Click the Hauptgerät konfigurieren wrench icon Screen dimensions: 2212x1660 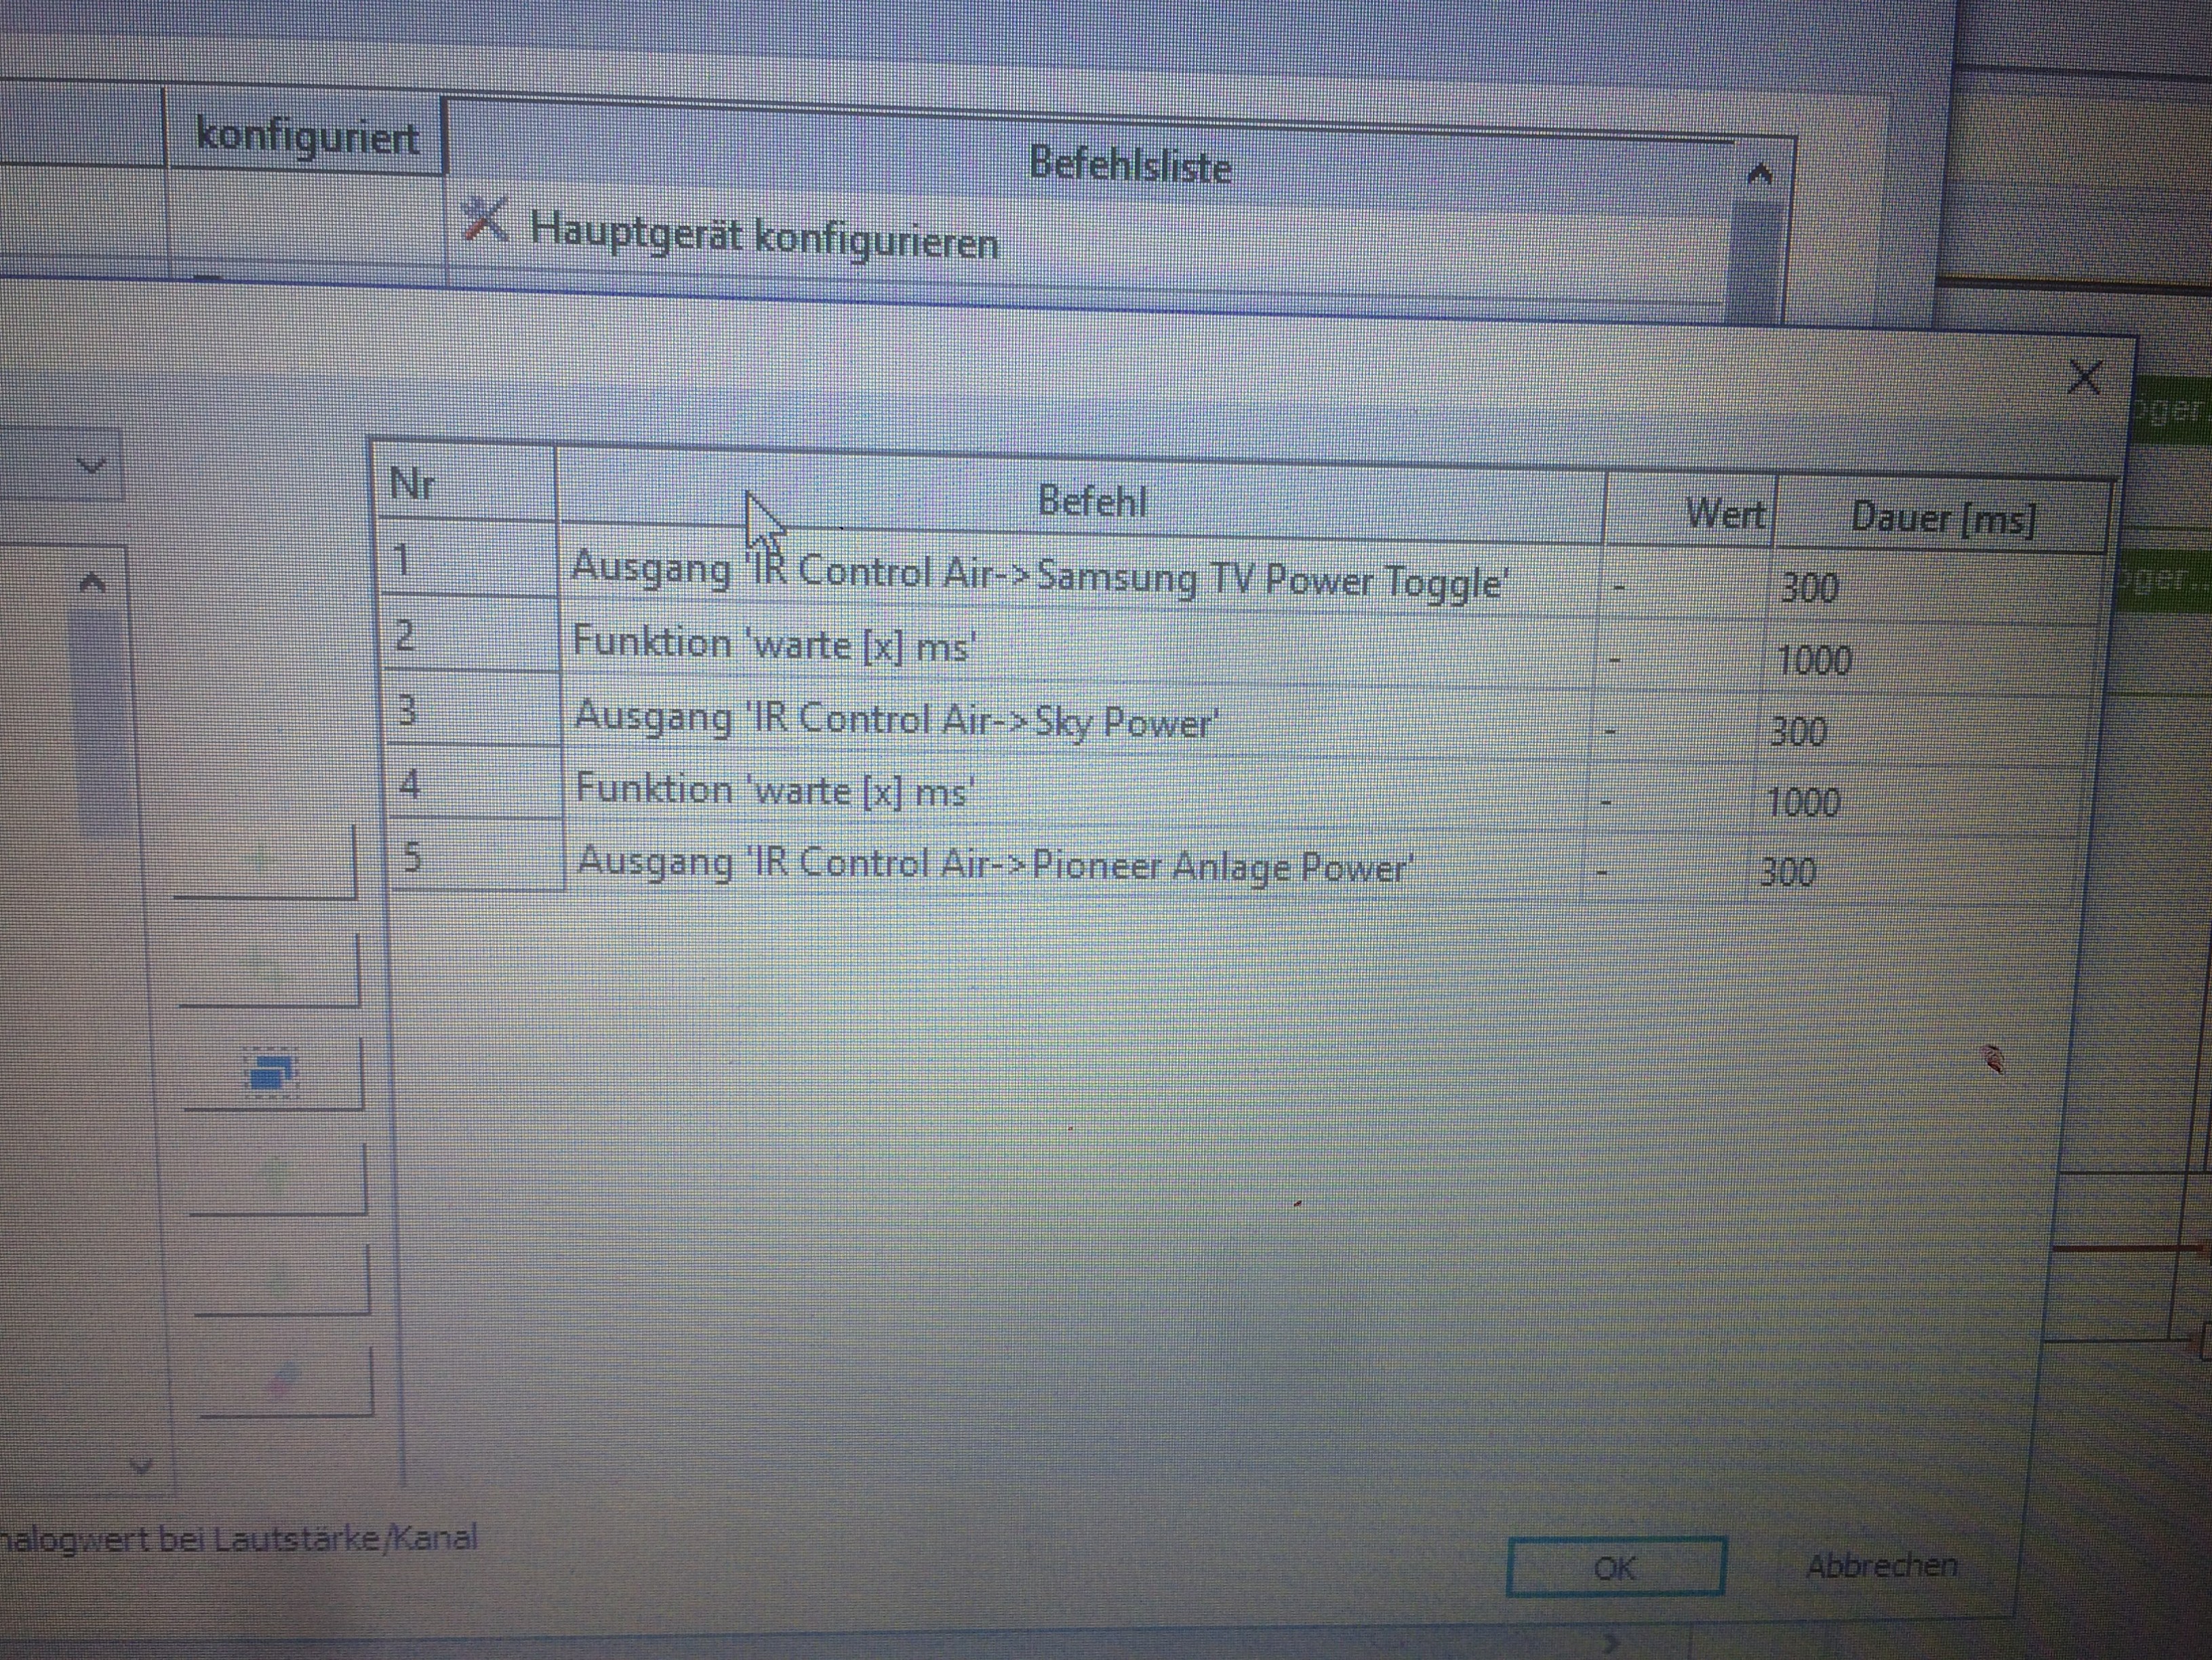pyautogui.click(x=486, y=220)
